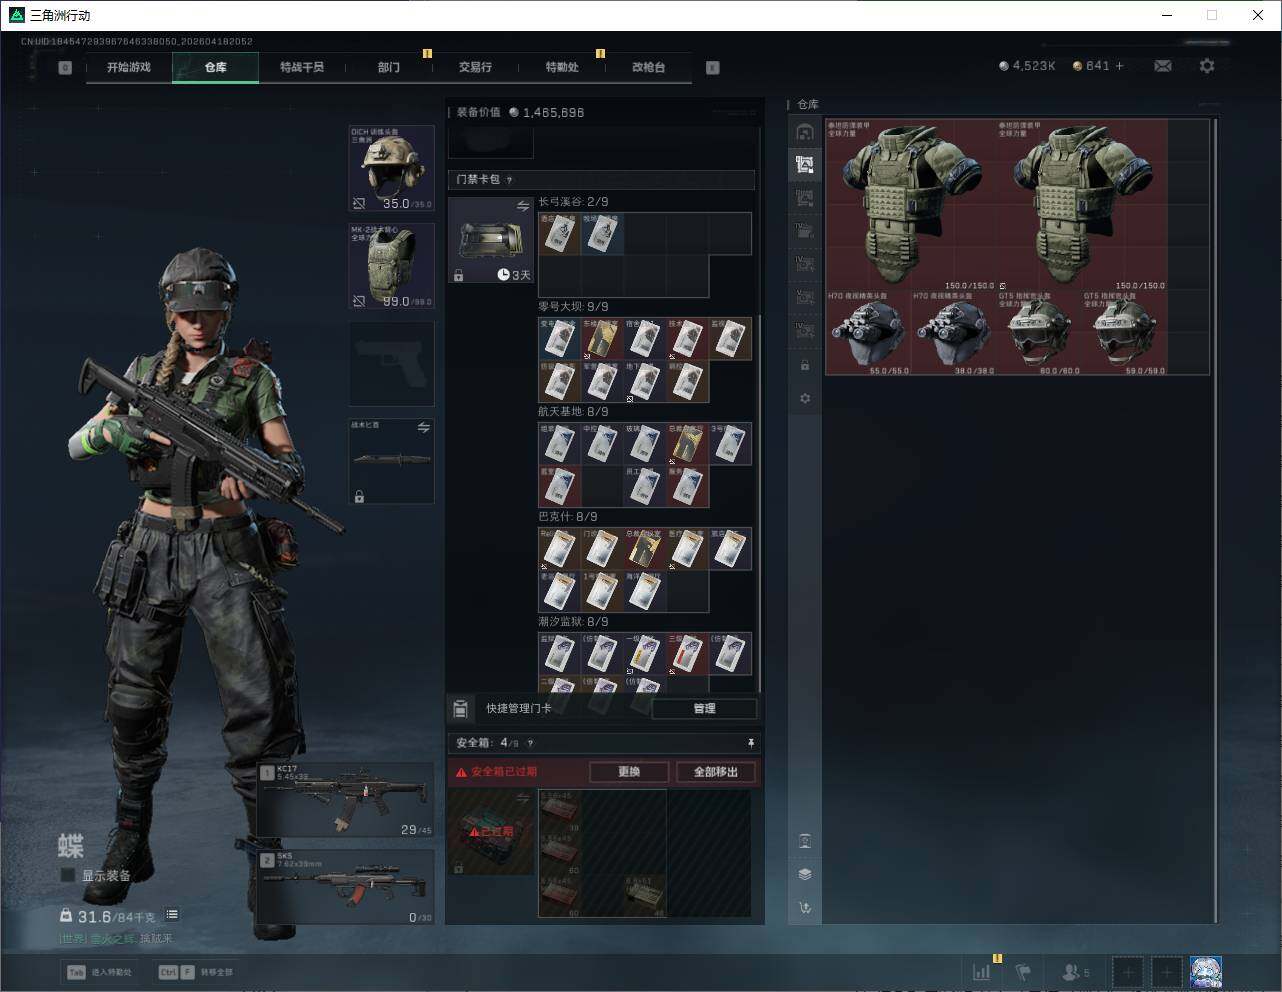Switch to the 仓库 tab

215,67
